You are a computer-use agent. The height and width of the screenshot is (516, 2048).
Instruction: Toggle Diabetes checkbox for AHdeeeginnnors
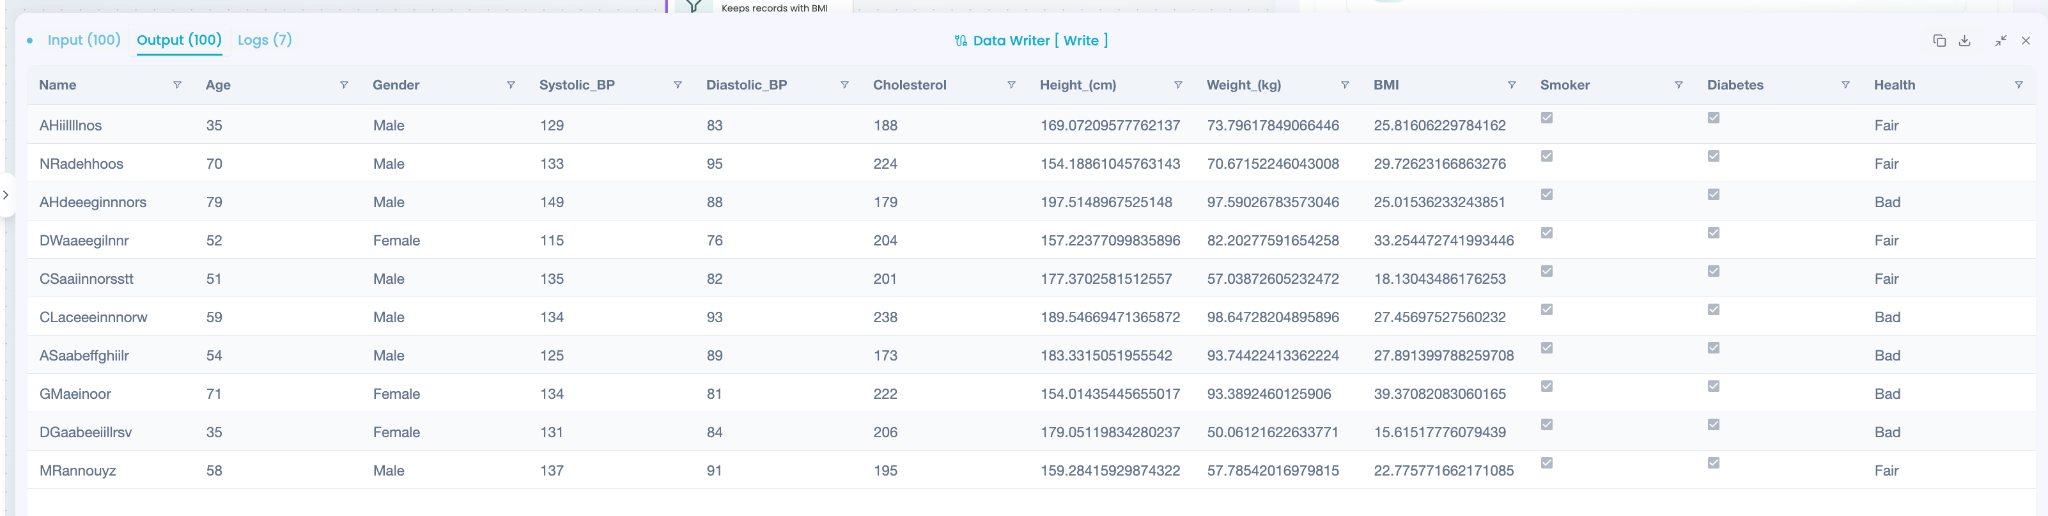(x=1714, y=194)
